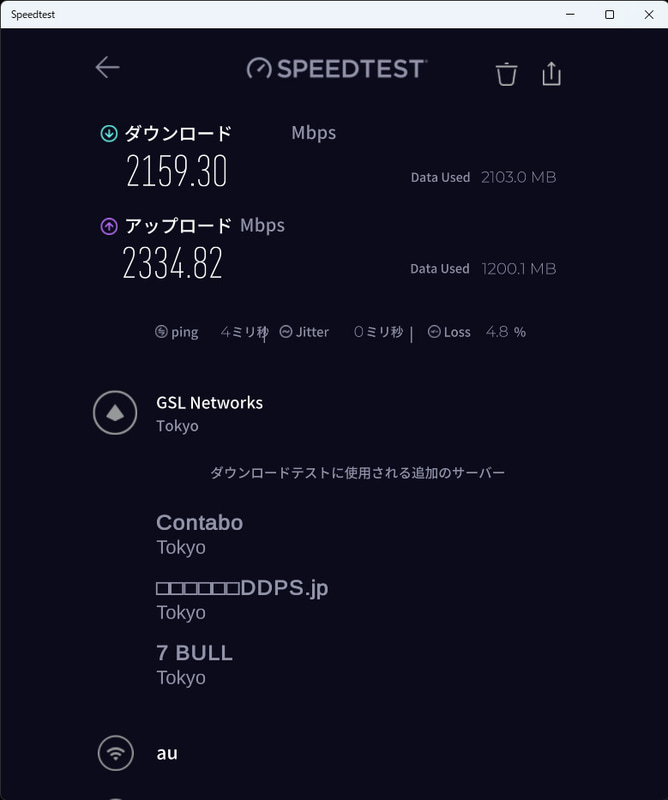Click the au provider name
668x800 pixels.
tap(167, 753)
